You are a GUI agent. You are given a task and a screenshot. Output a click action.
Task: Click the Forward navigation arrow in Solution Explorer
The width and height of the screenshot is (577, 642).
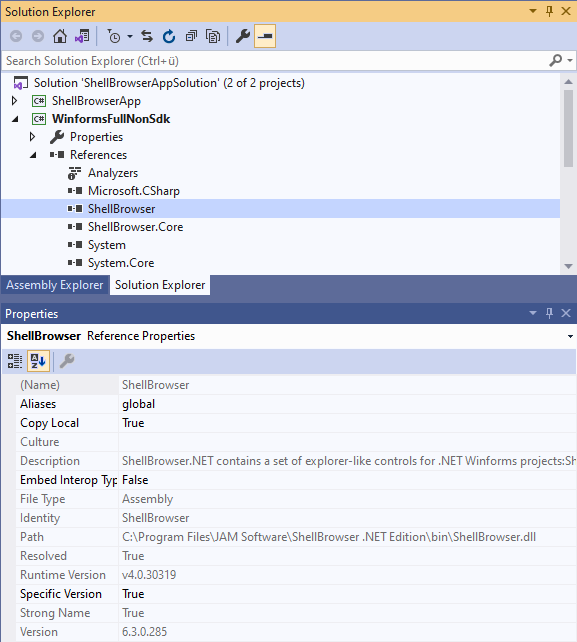tap(38, 36)
